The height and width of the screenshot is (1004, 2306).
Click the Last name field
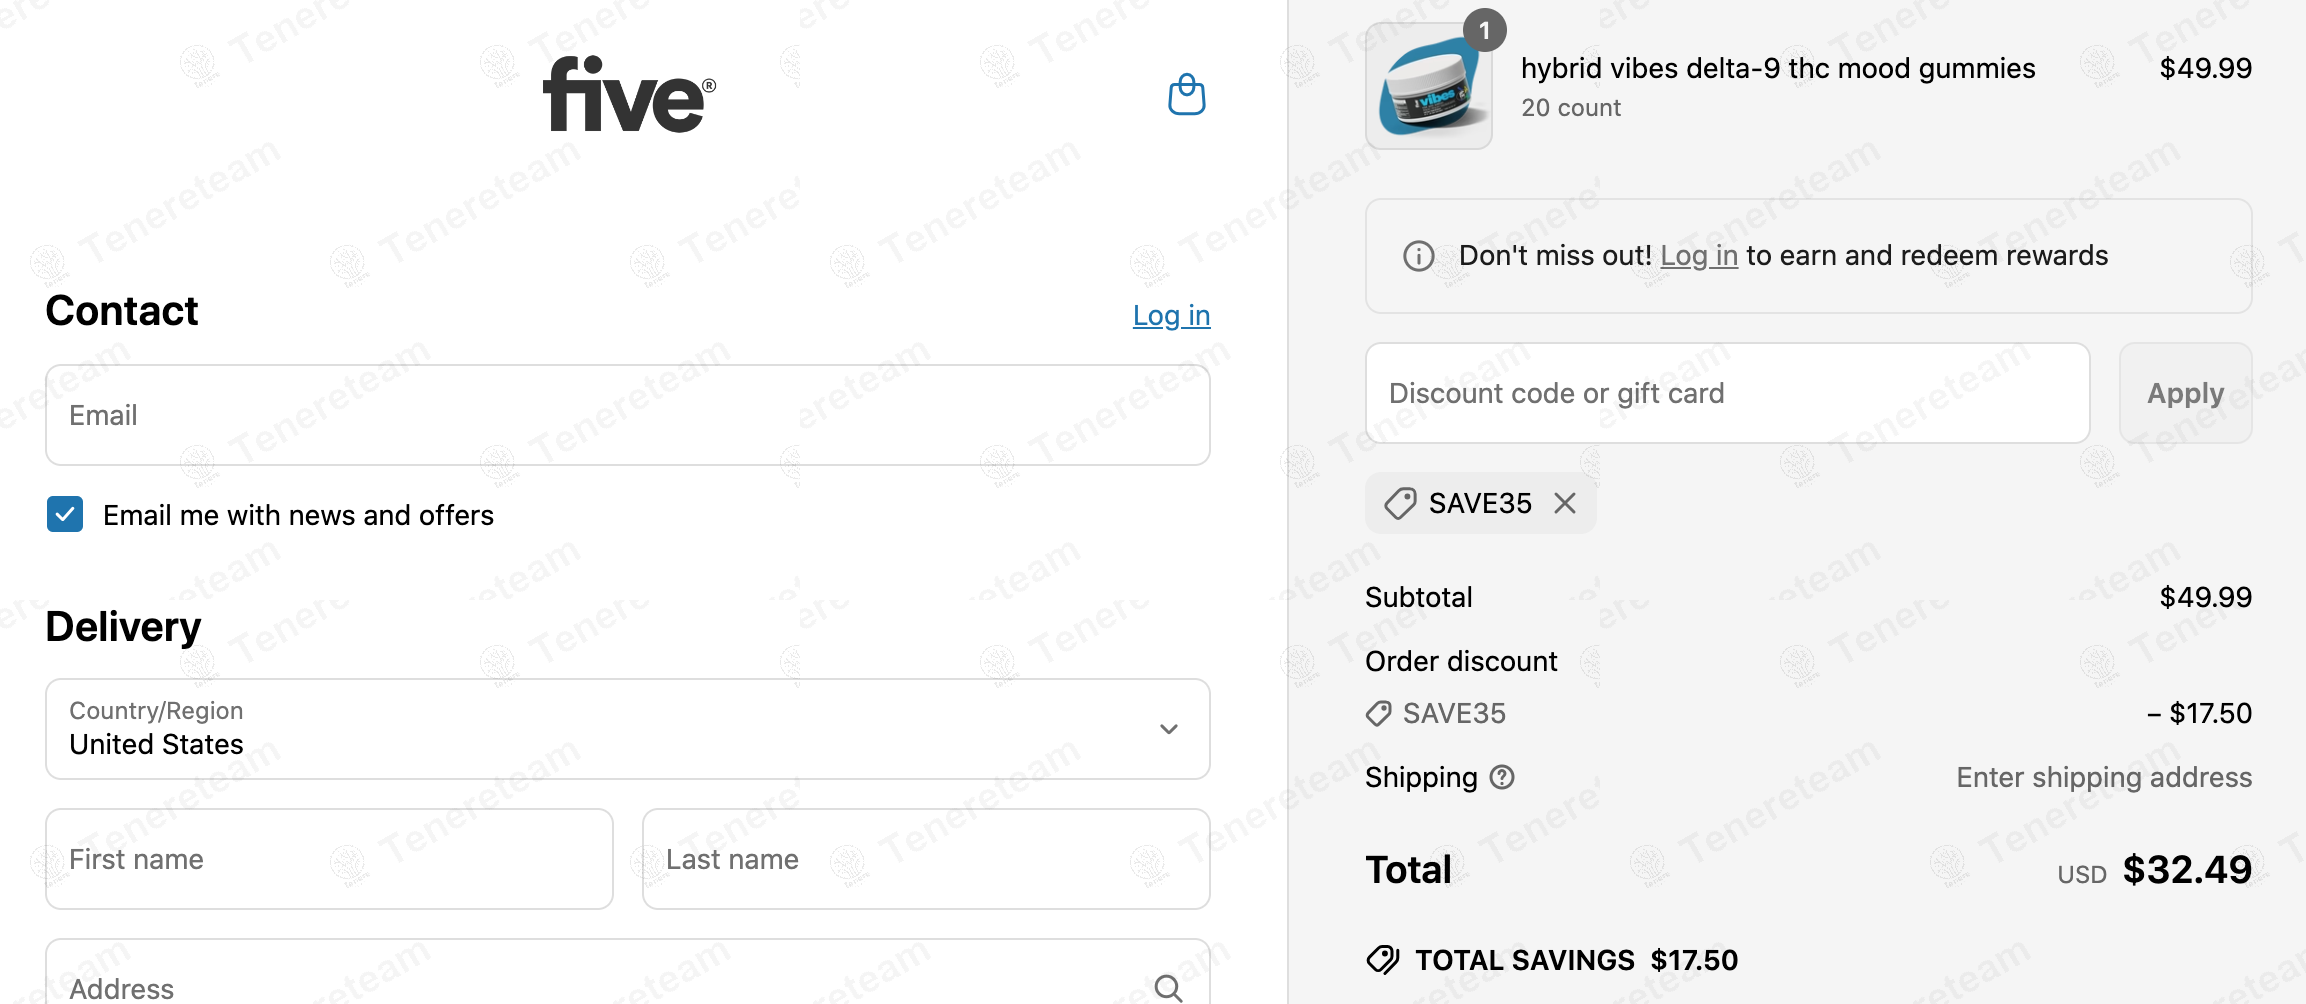click(x=925, y=859)
